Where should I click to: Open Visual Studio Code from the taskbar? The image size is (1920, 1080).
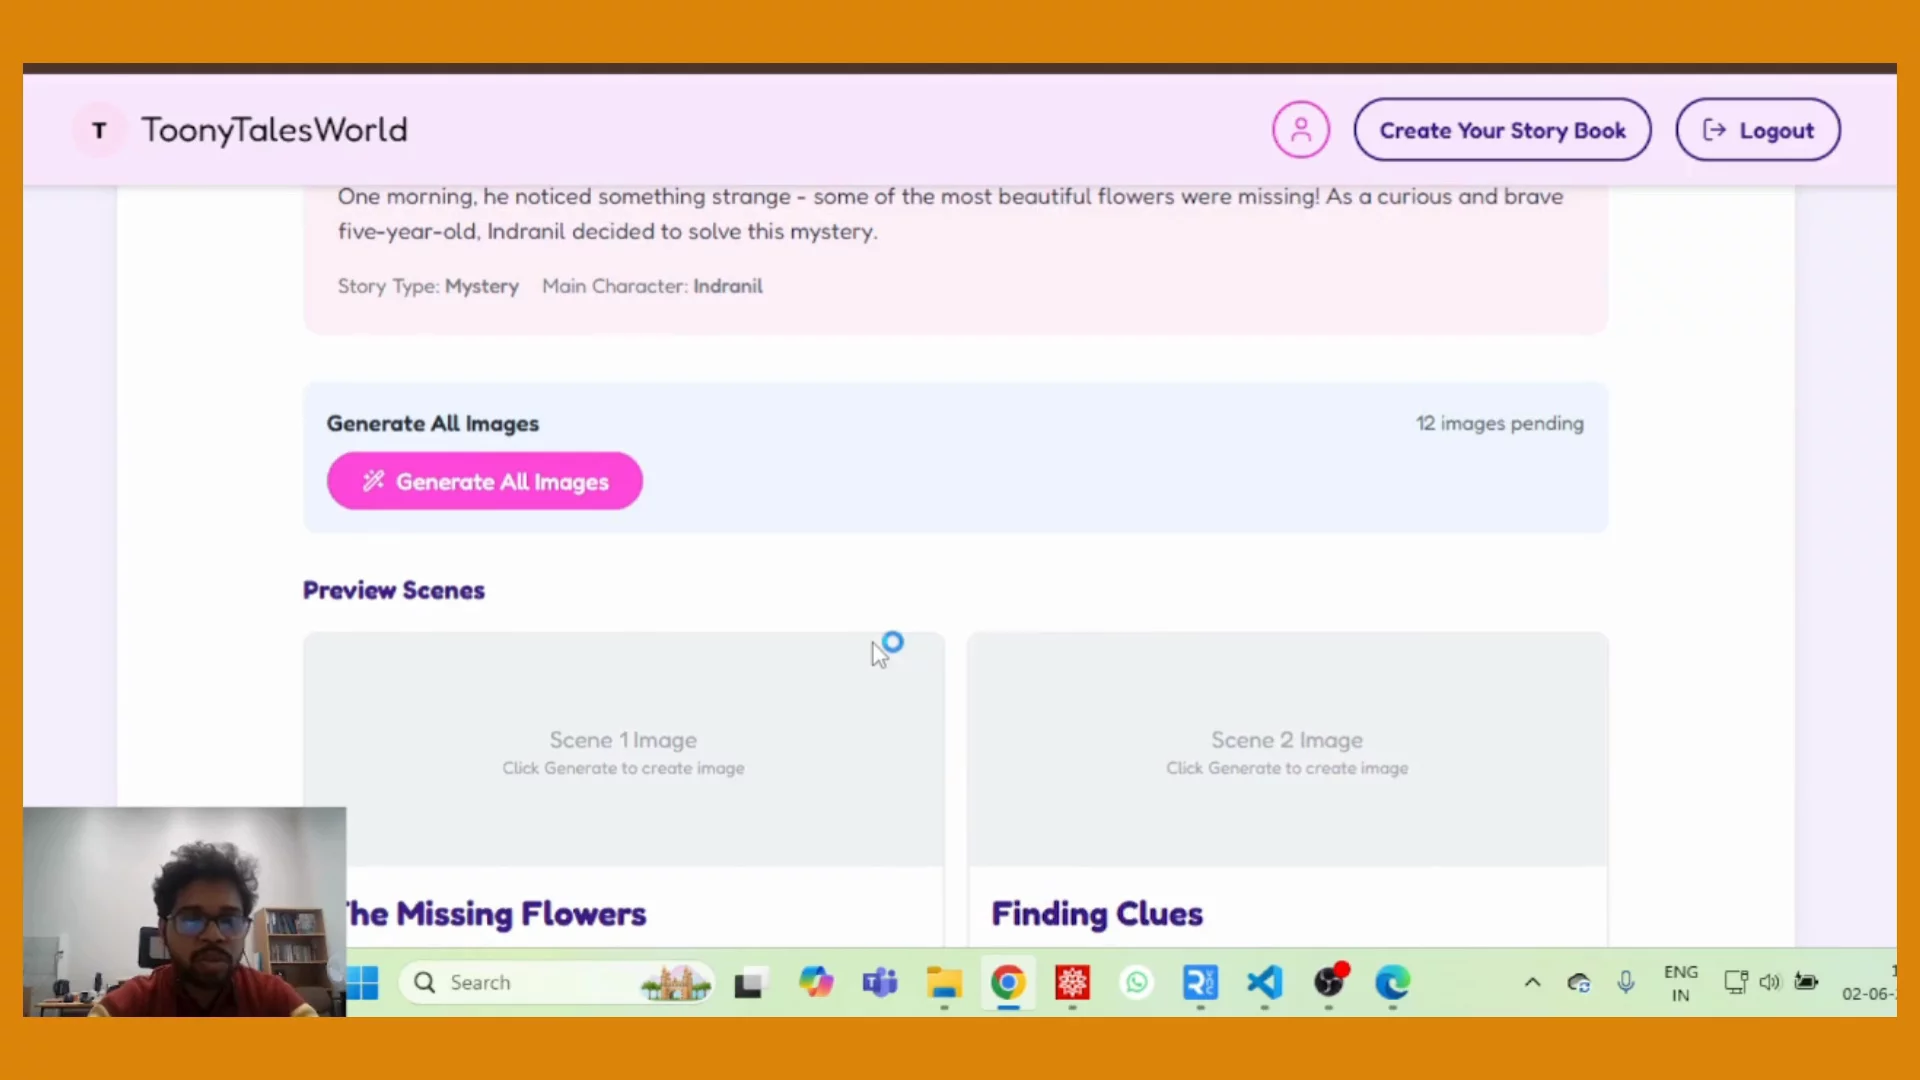pyautogui.click(x=1265, y=983)
